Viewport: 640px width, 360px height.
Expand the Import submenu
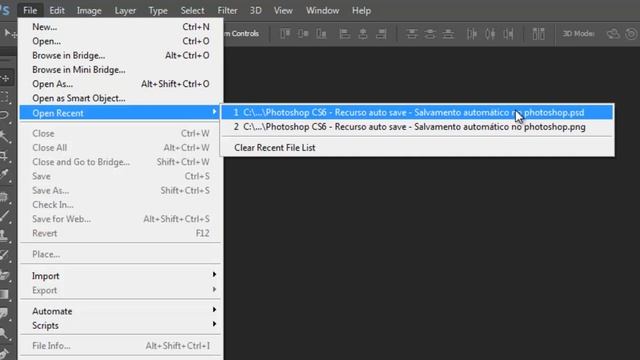(120, 276)
